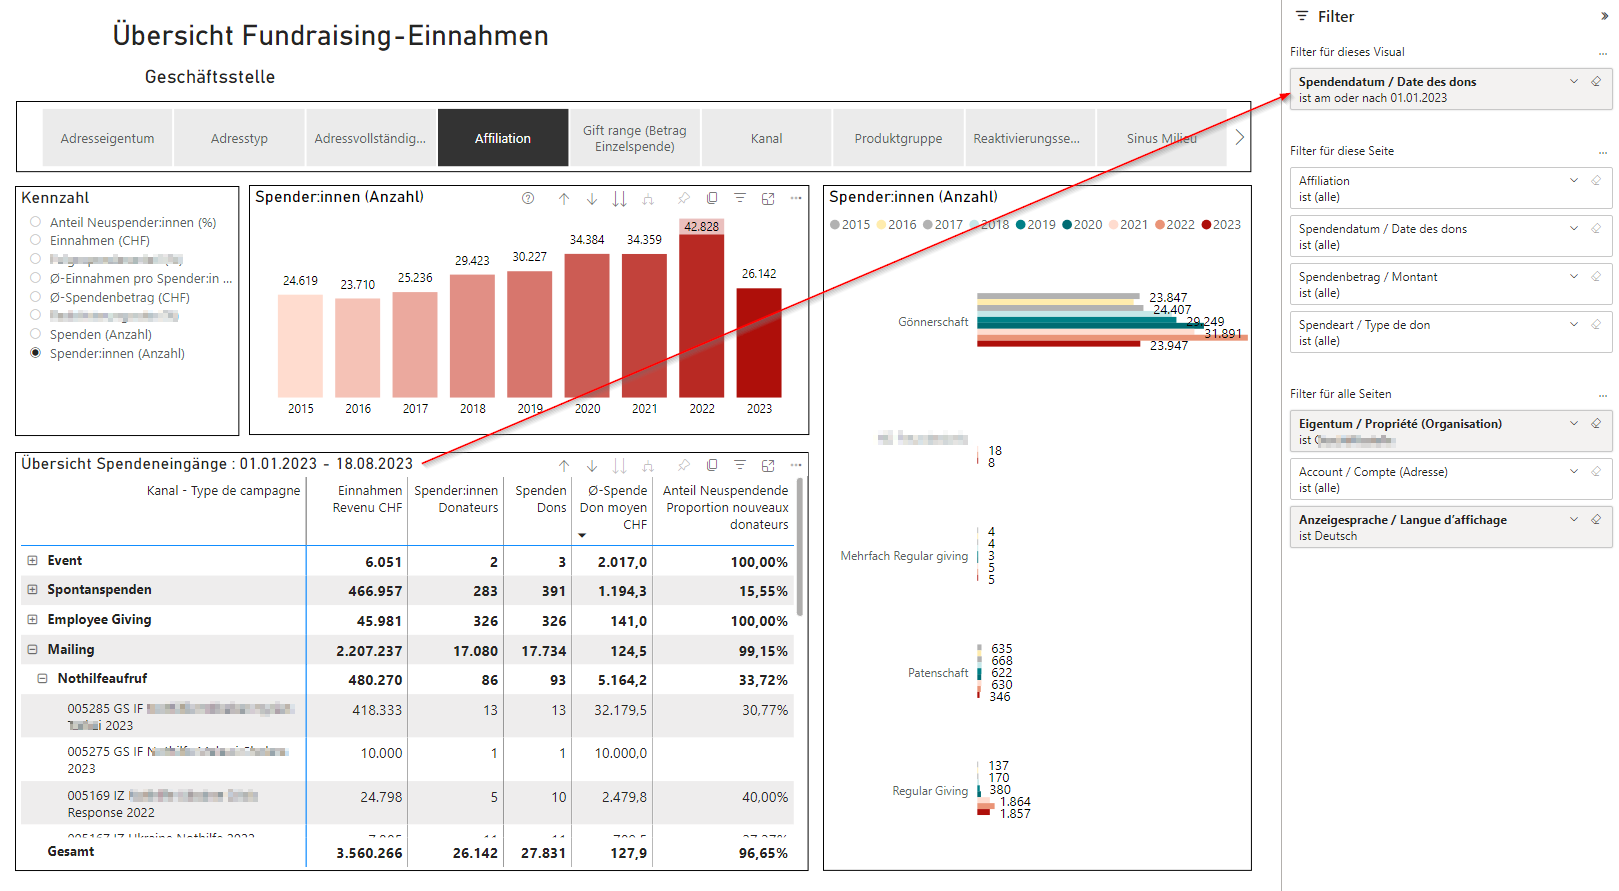This screenshot has height=891, width=1619.
Task: Select Ø-Spendenbetrag (CHF) radio option
Action: [x=36, y=297]
